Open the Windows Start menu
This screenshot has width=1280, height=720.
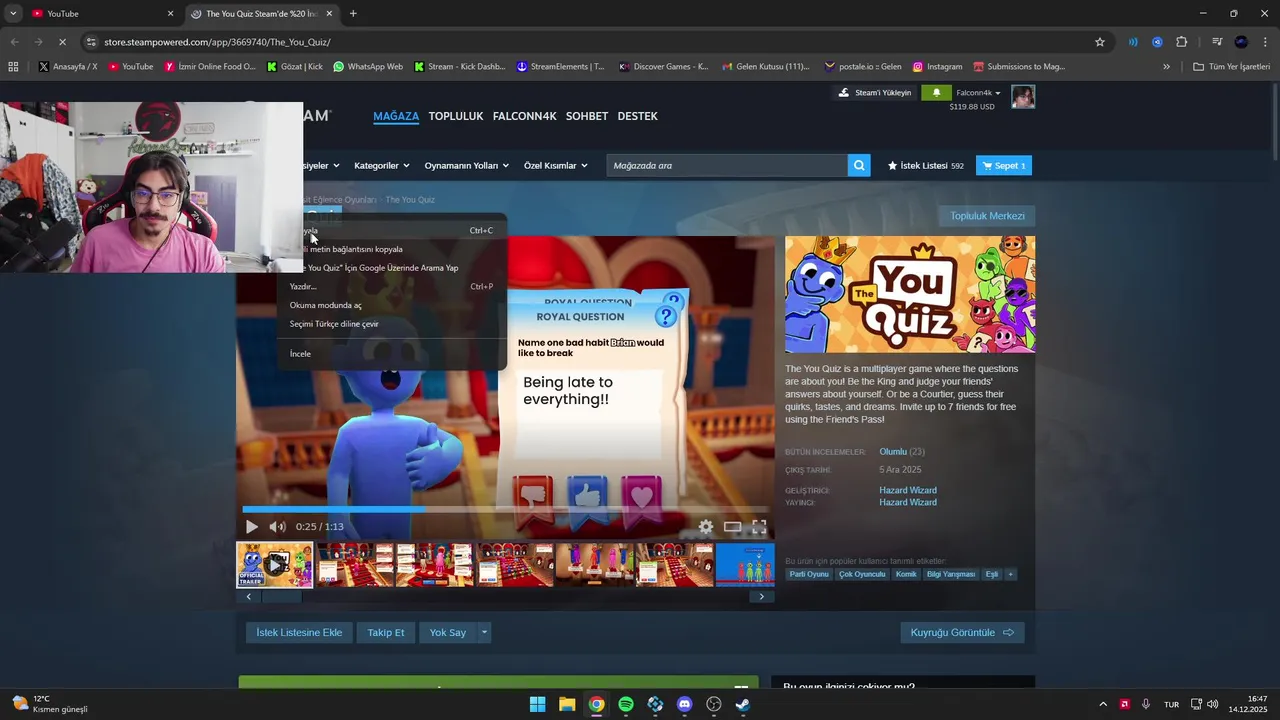pos(537,704)
